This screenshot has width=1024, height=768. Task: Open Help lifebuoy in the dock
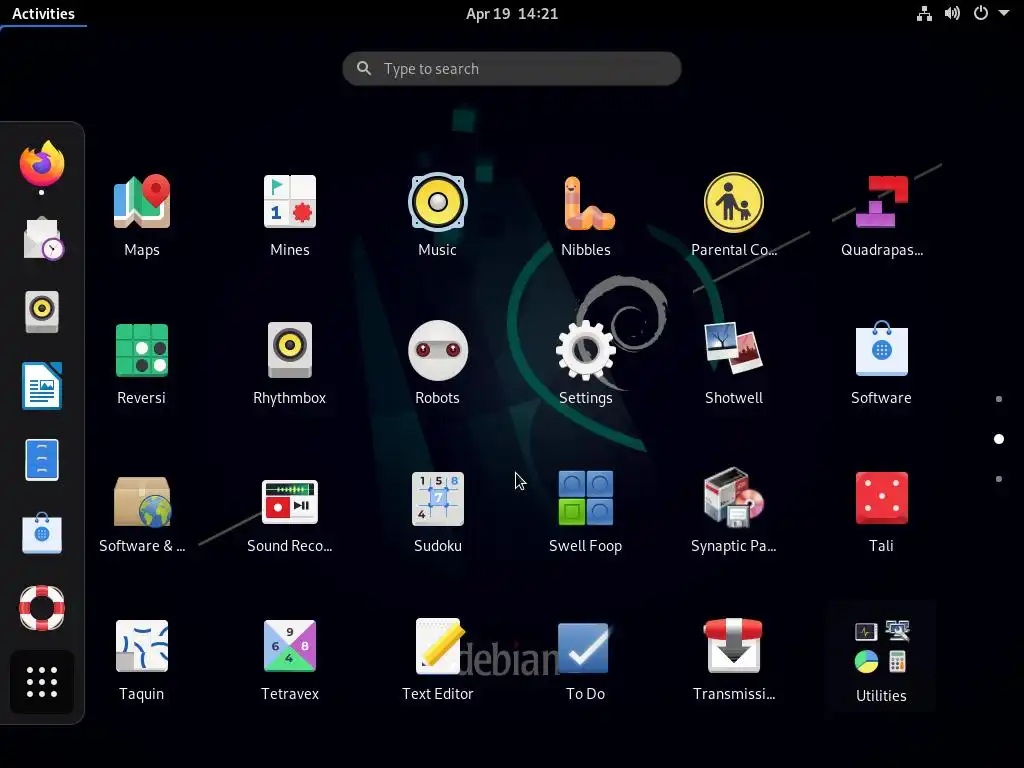point(42,608)
